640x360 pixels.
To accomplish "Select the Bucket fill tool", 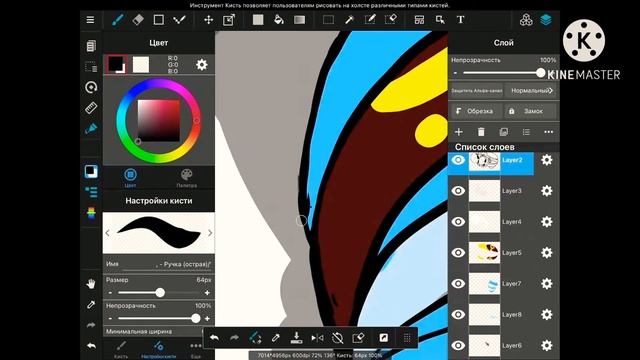I will tap(279, 20).
